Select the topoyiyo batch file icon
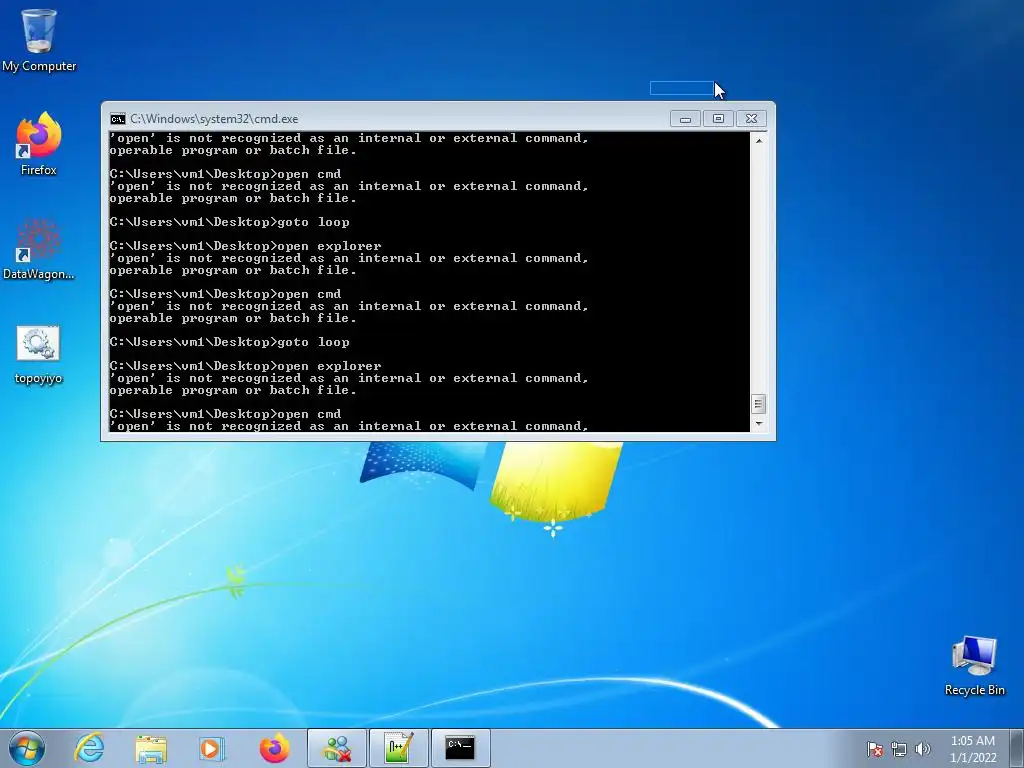 click(x=38, y=355)
